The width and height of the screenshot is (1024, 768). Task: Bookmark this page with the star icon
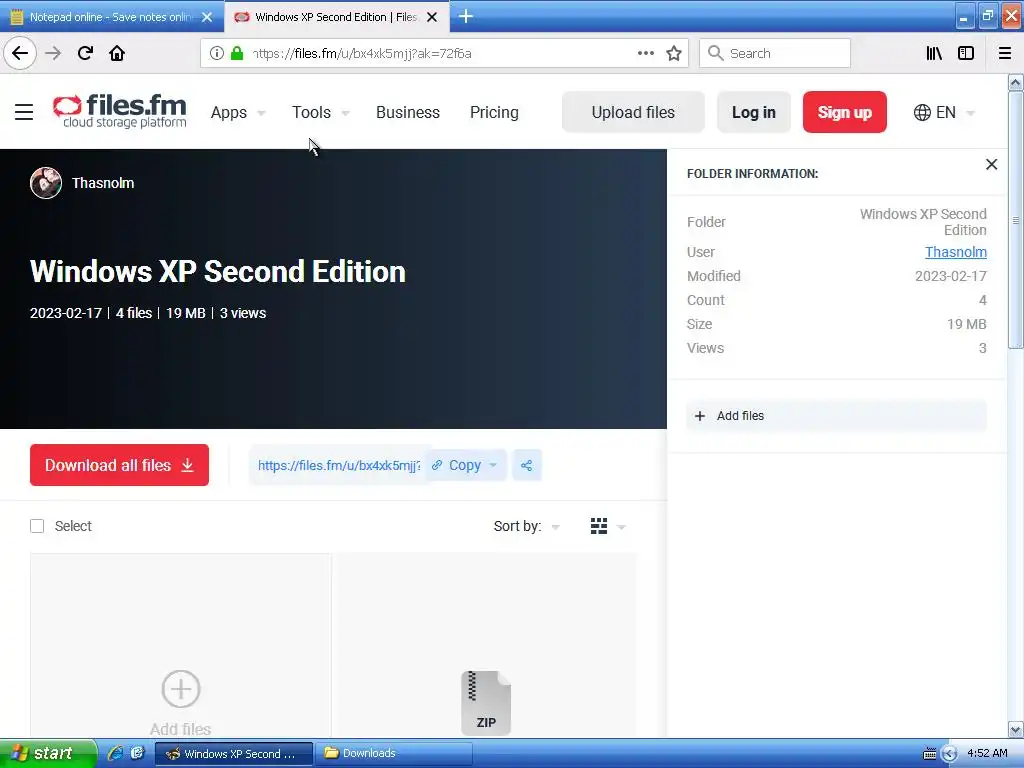(674, 54)
